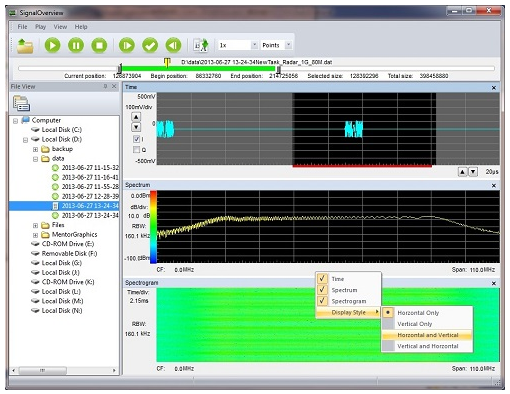Close the Spectrum panel
Viewport: 510px width, 394px height.
point(494,185)
